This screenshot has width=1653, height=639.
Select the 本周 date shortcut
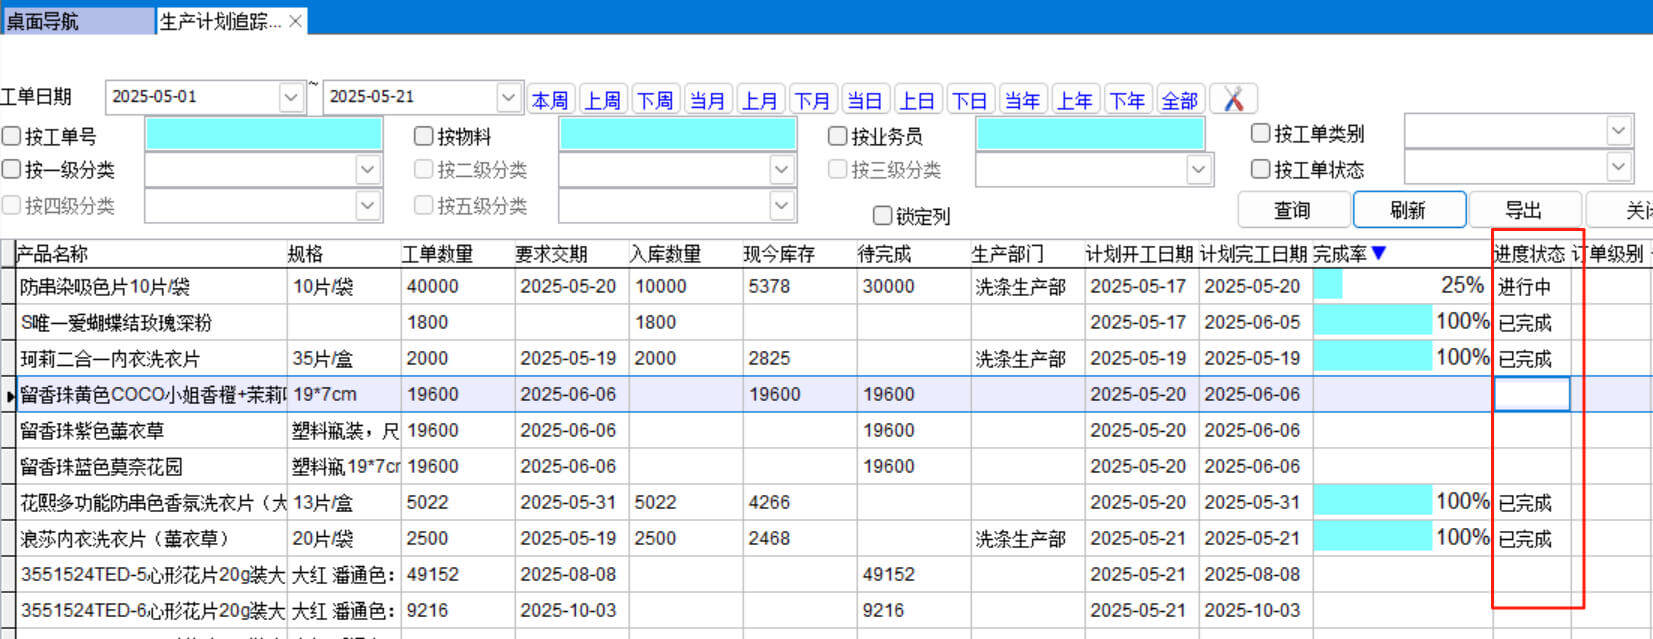coord(549,100)
